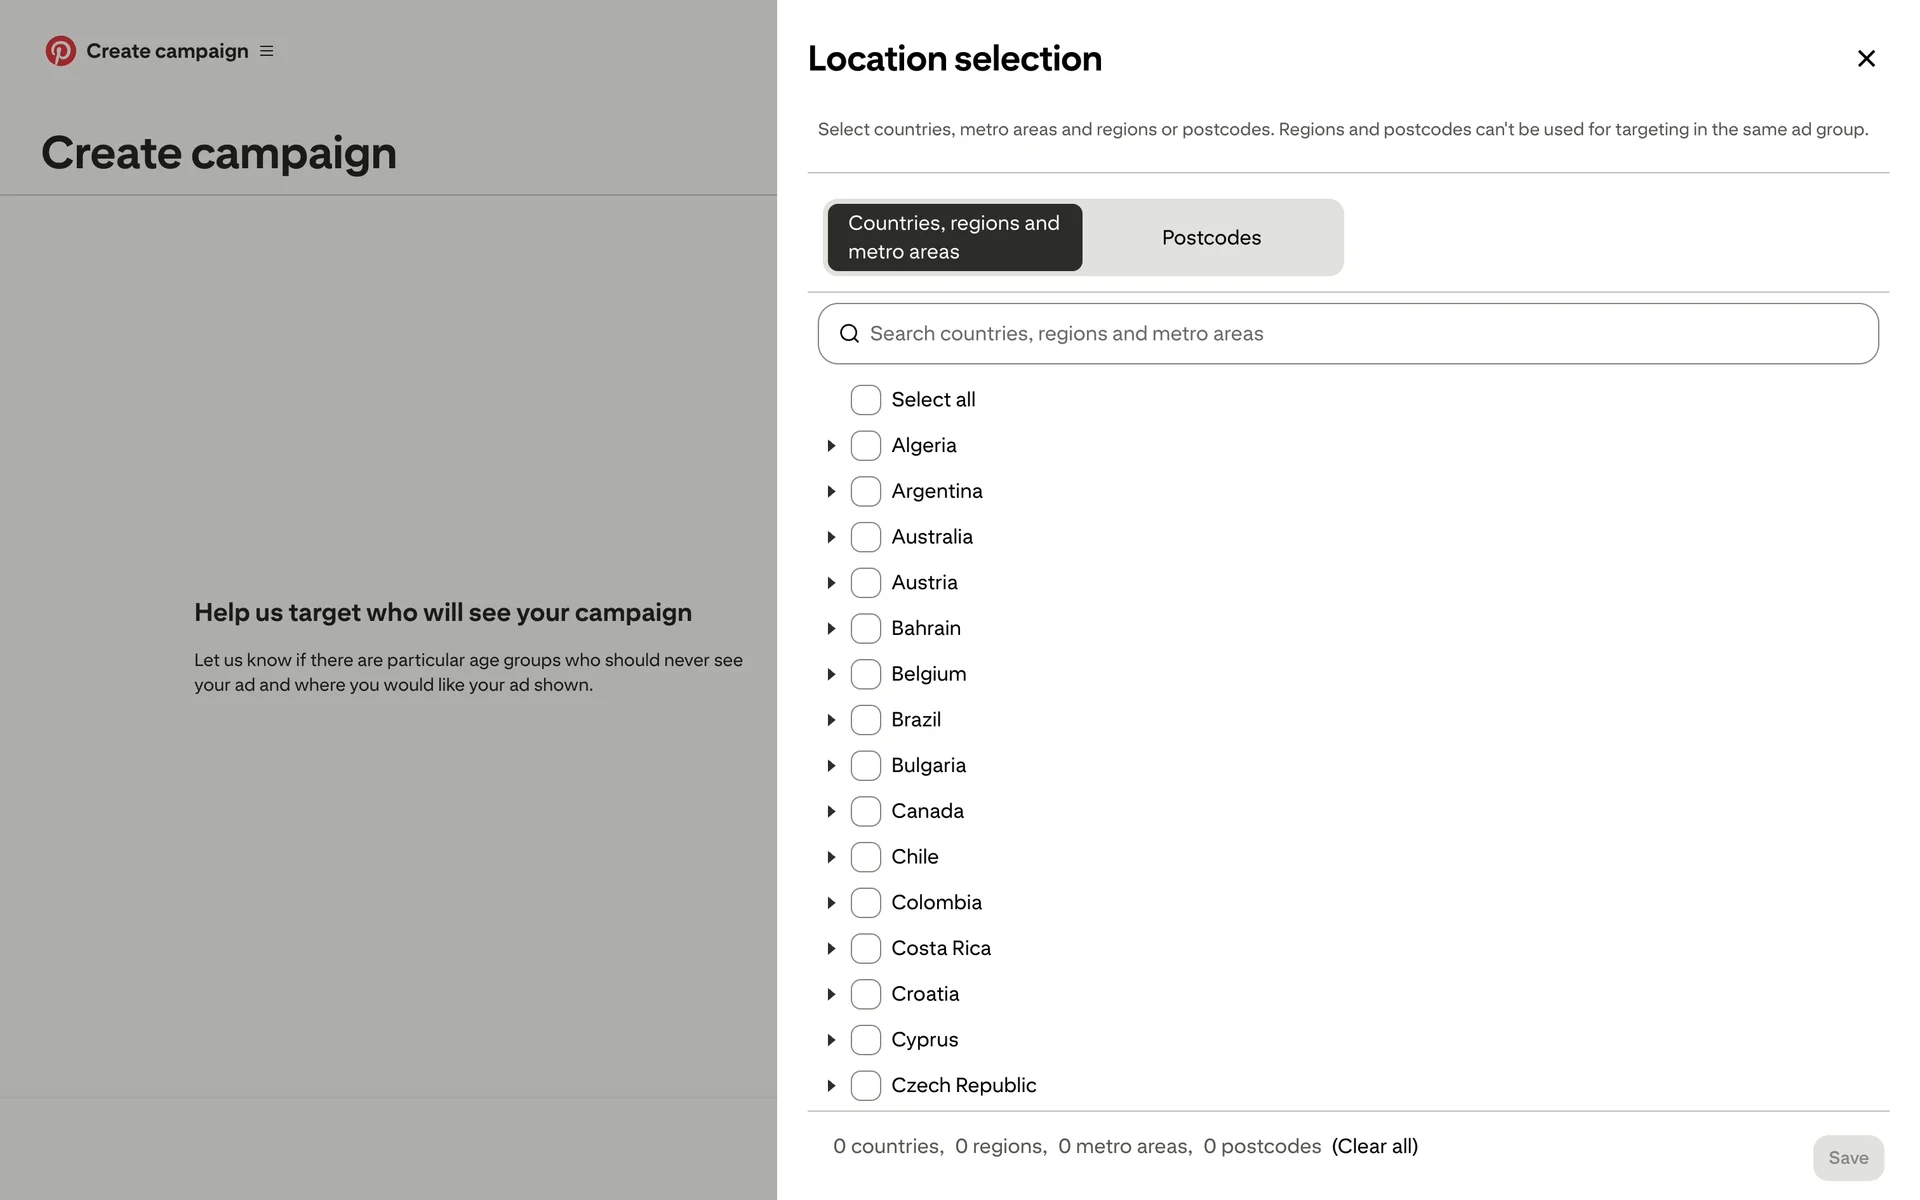Image resolution: width=1920 pixels, height=1200 pixels.
Task: Click the Clear all link
Action: (x=1374, y=1147)
